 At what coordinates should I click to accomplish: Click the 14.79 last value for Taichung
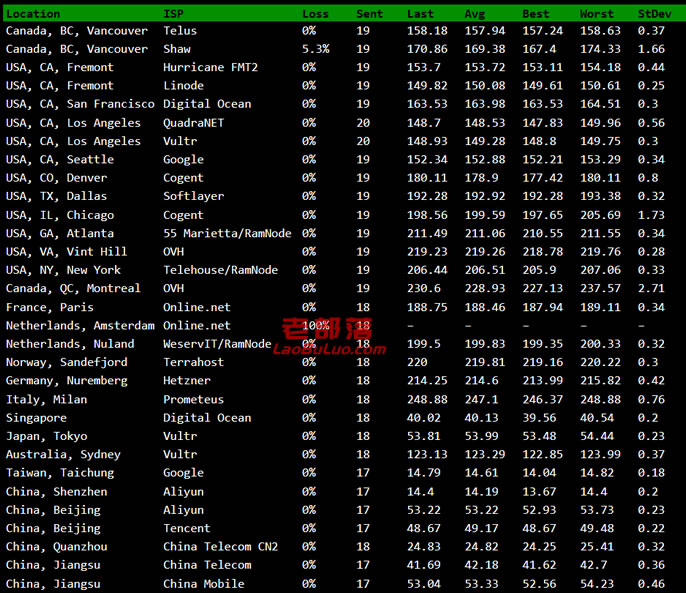click(x=424, y=474)
